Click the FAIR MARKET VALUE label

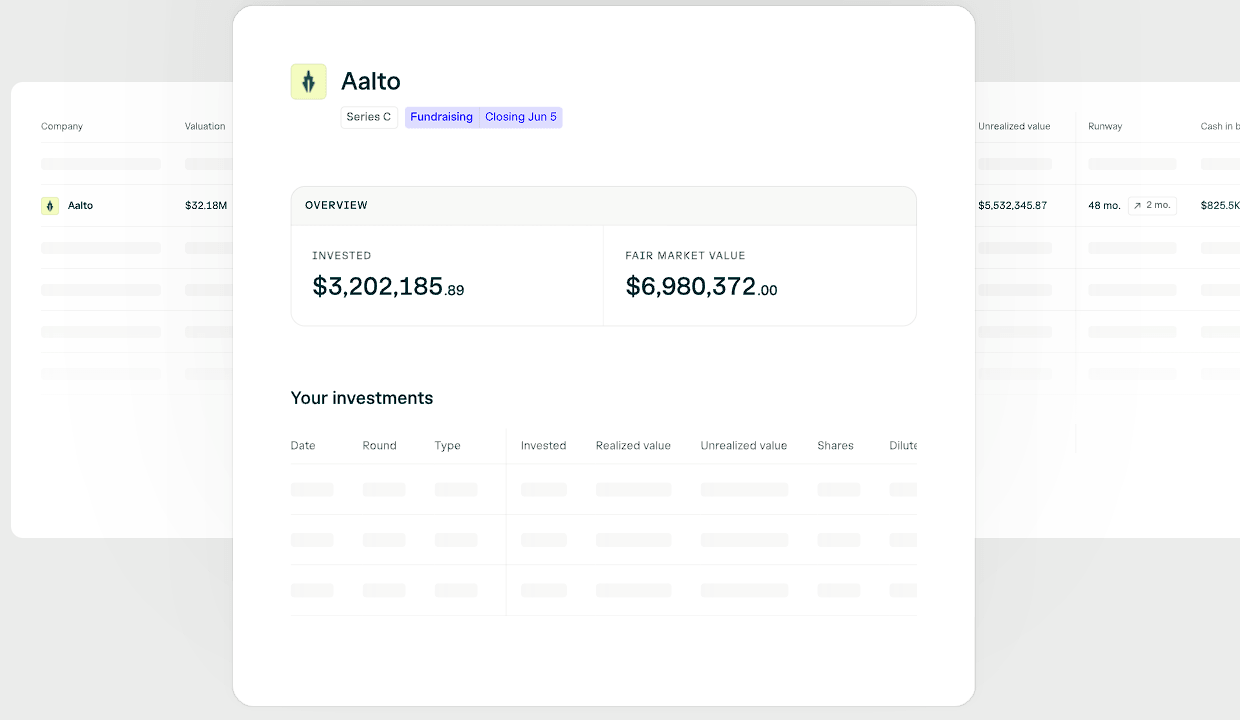[685, 256]
